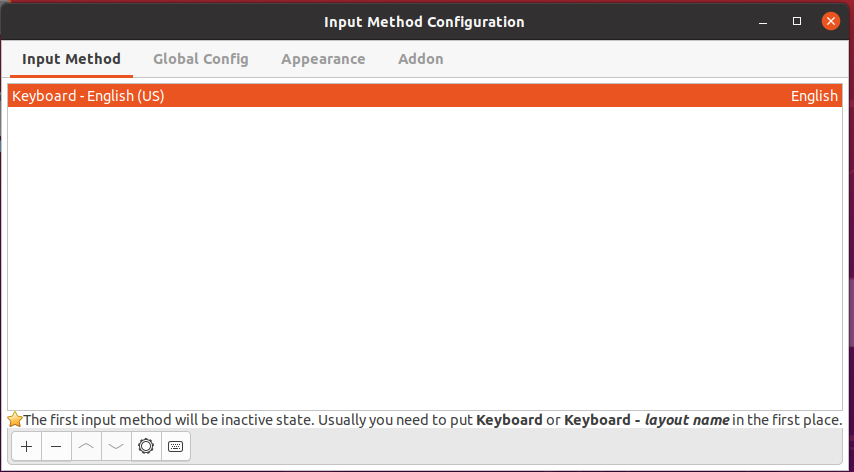Click the English language label in the row
The height and width of the screenshot is (472, 854).
[814, 96]
